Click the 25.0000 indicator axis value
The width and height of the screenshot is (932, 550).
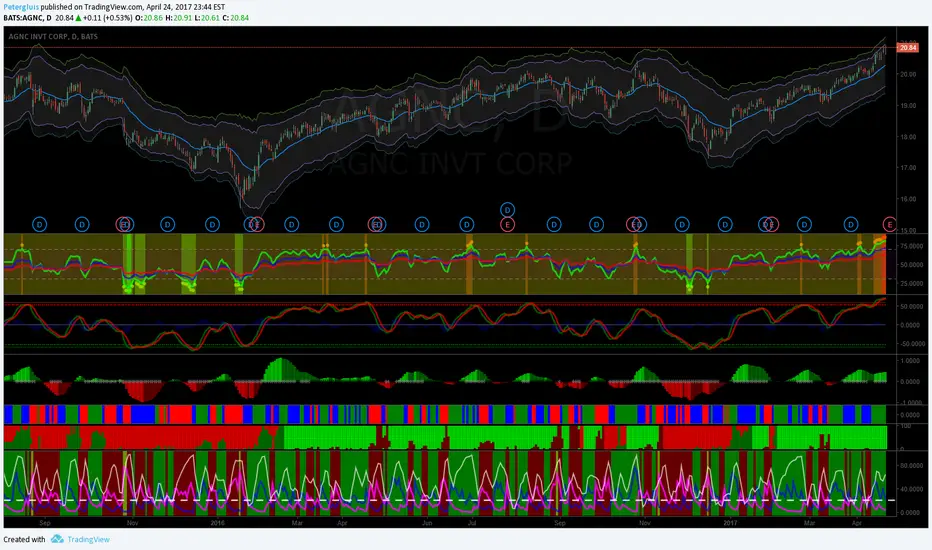pos(911,284)
